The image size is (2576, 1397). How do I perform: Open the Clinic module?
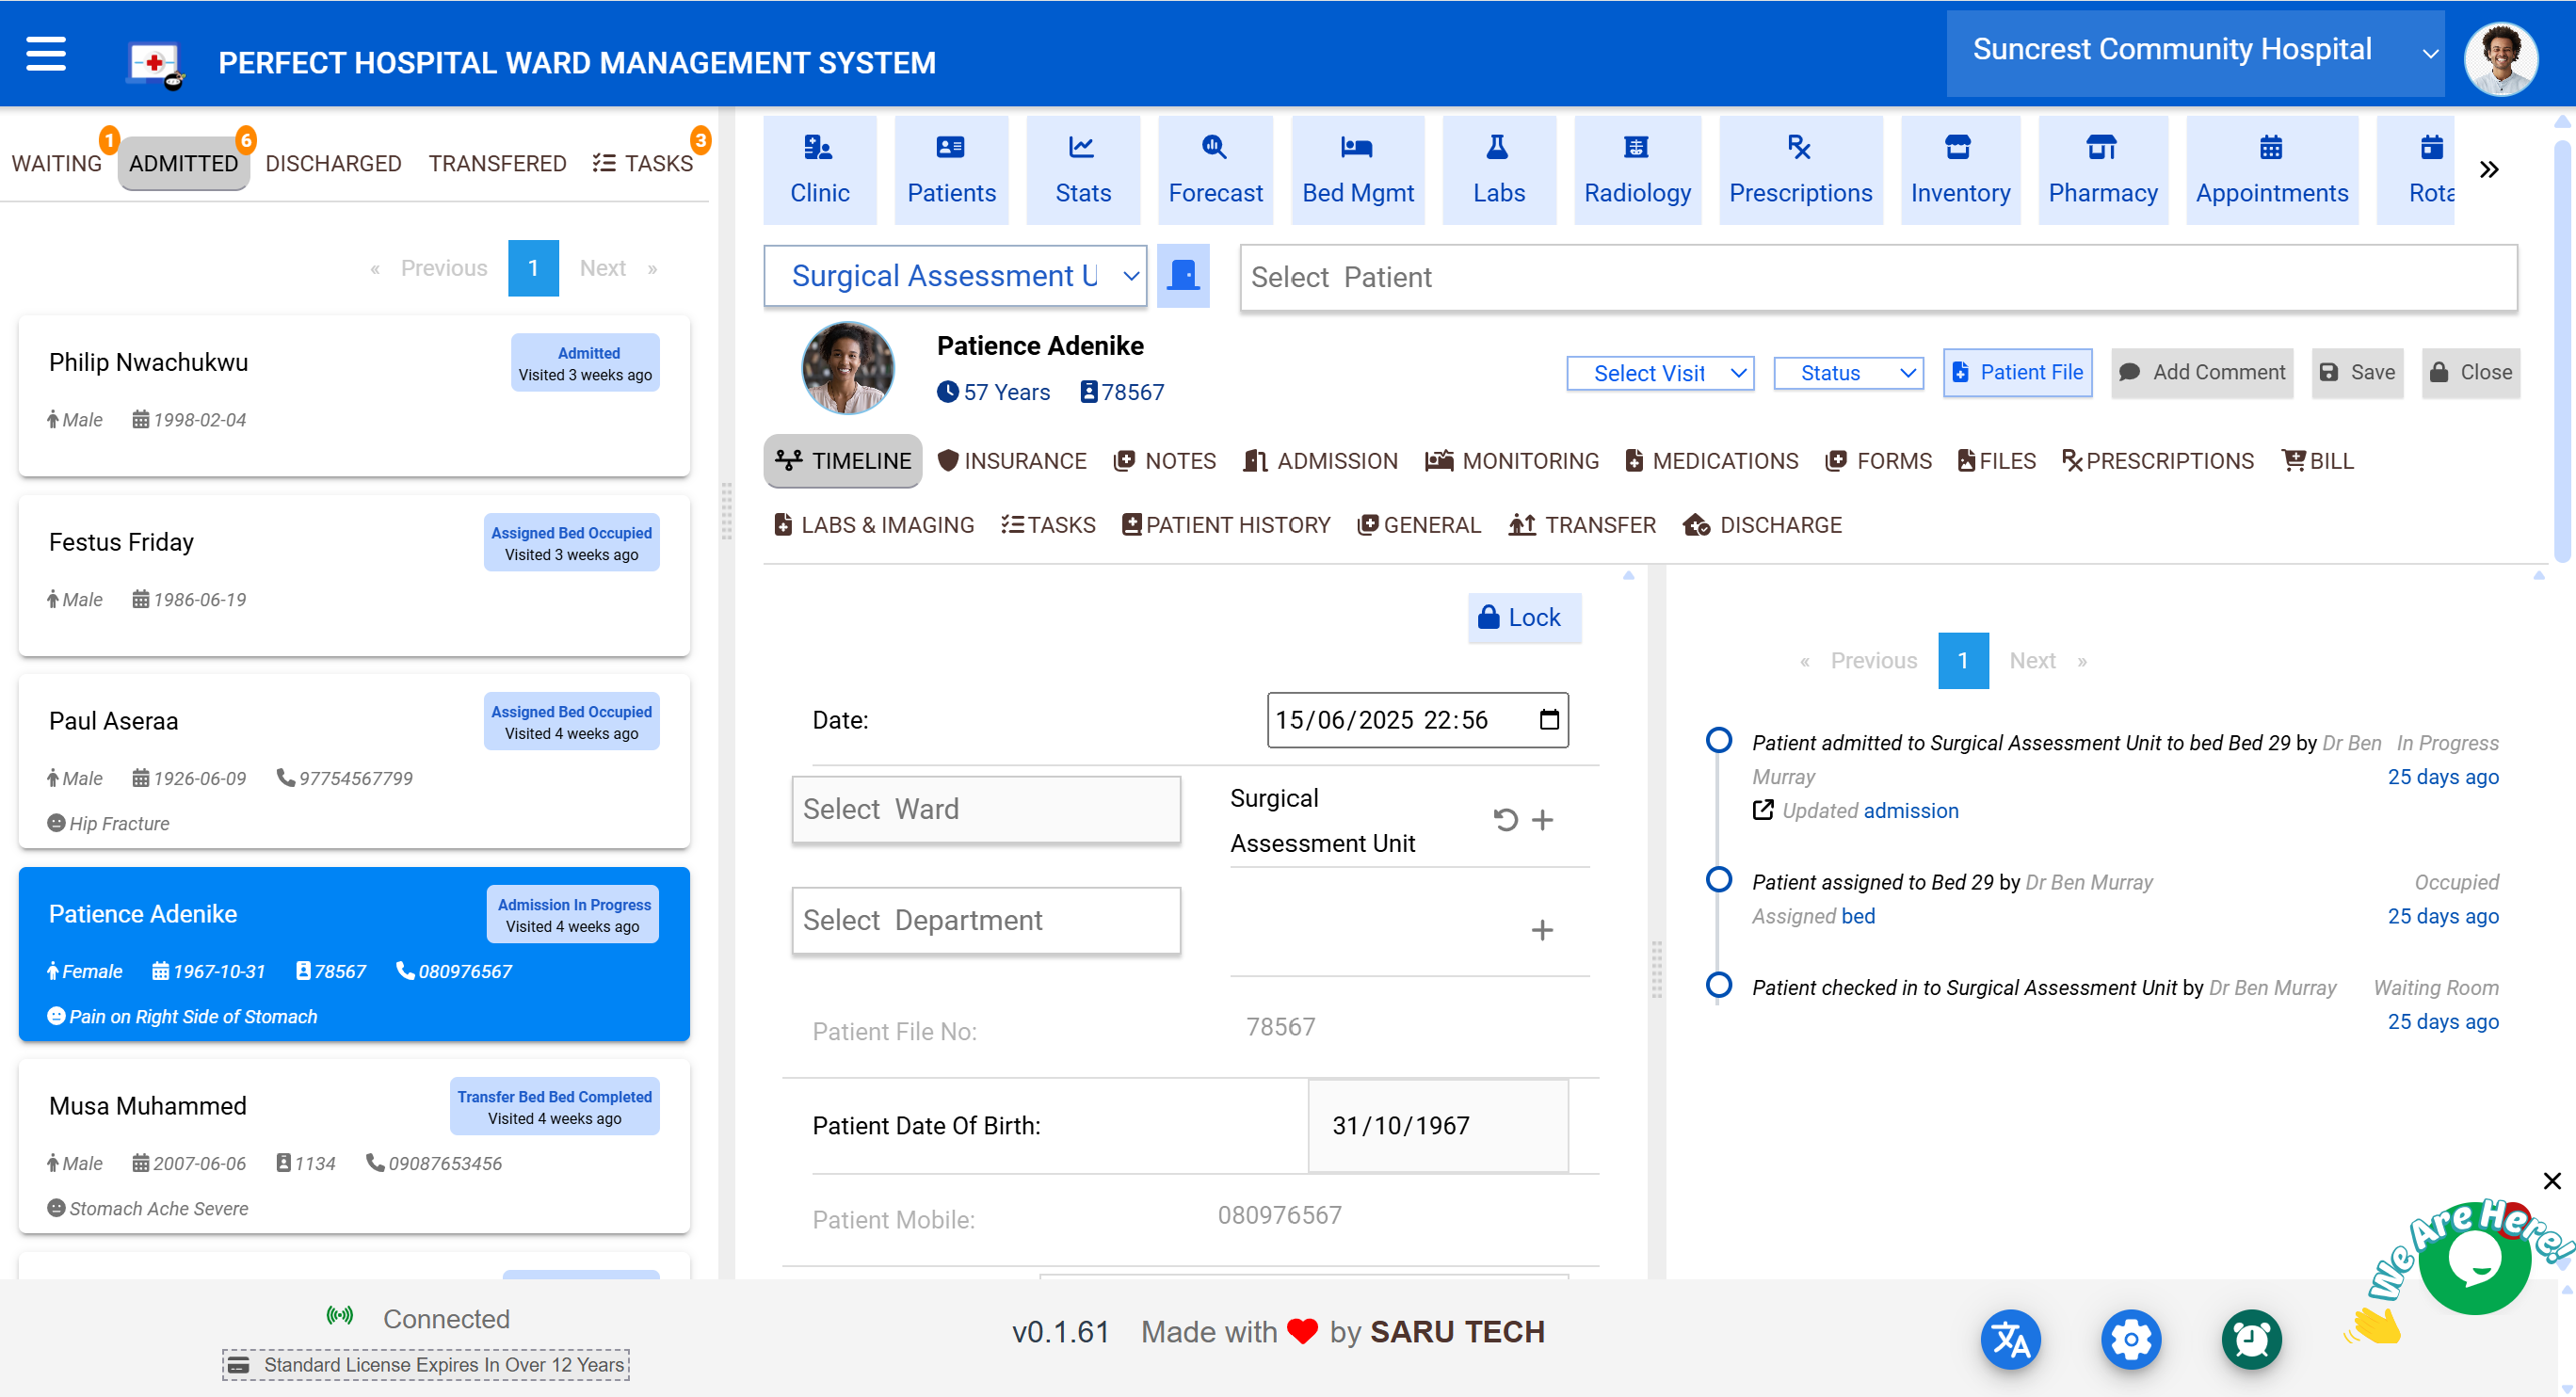click(x=819, y=170)
